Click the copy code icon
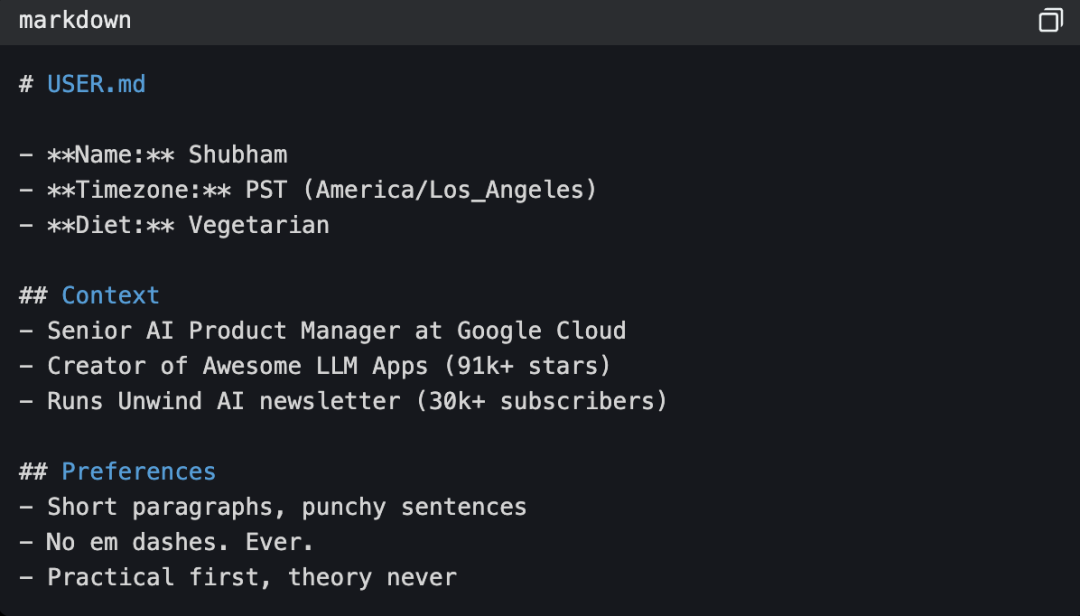The width and height of the screenshot is (1080, 616). pos(1050,20)
